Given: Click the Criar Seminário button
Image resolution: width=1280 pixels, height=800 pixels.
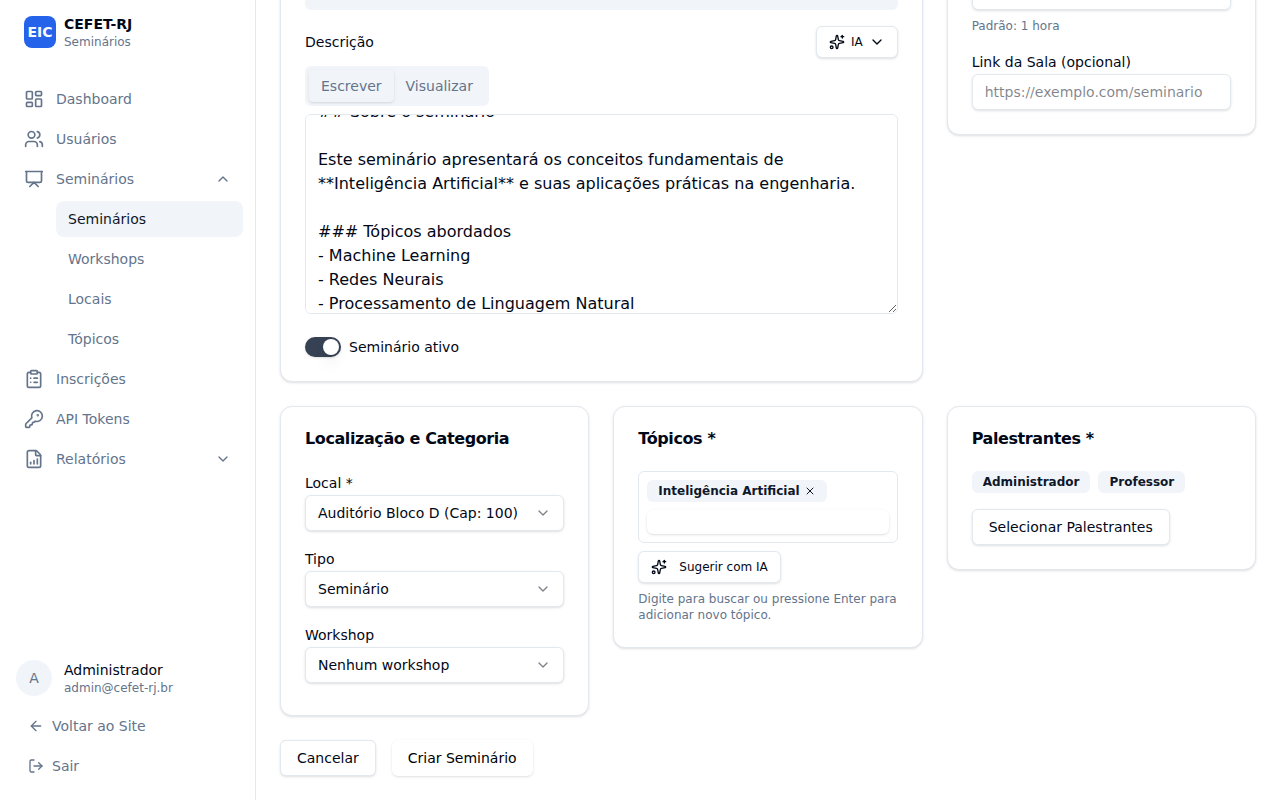Looking at the screenshot, I should tap(462, 758).
